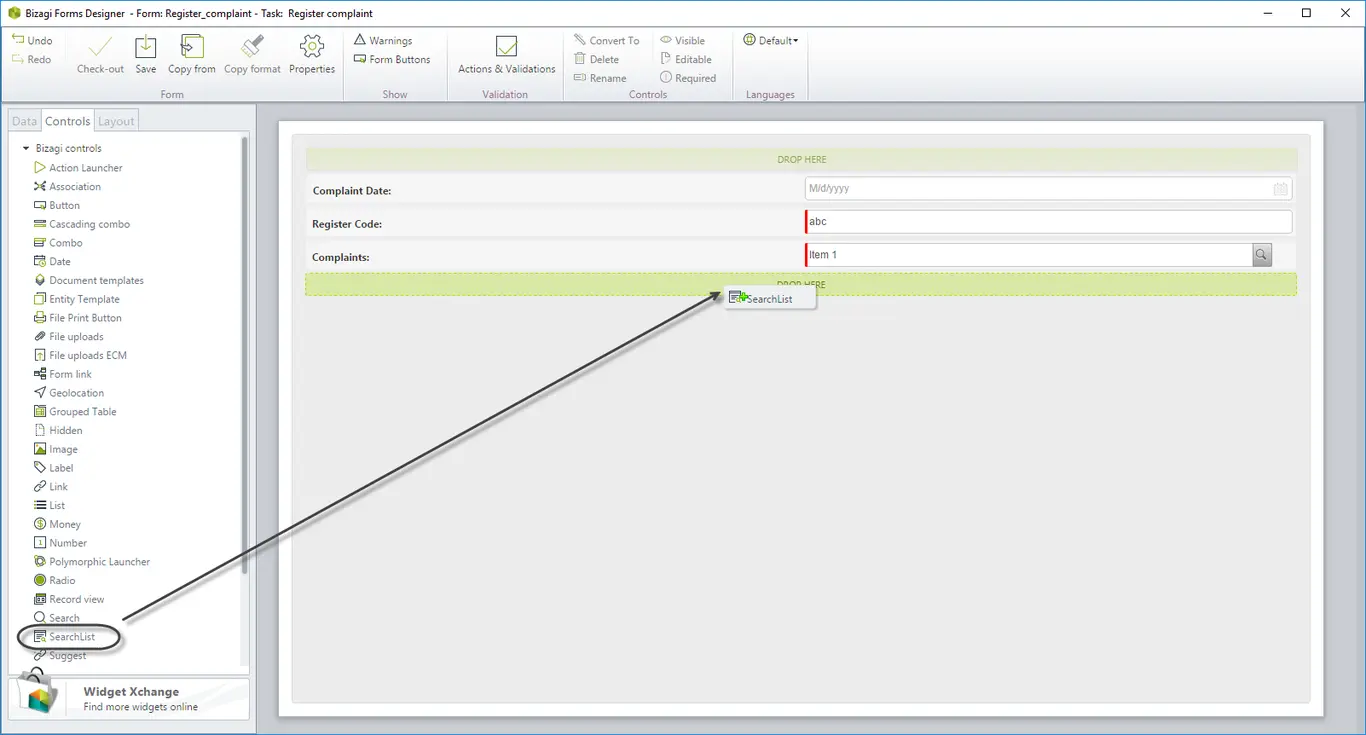The width and height of the screenshot is (1366, 735).
Task: Select the Controls tab
Action: click(67, 121)
